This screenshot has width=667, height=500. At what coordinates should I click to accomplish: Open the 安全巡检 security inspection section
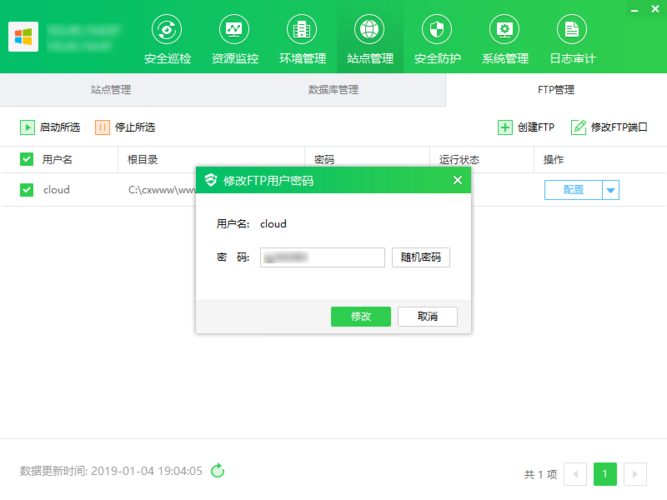(x=167, y=39)
